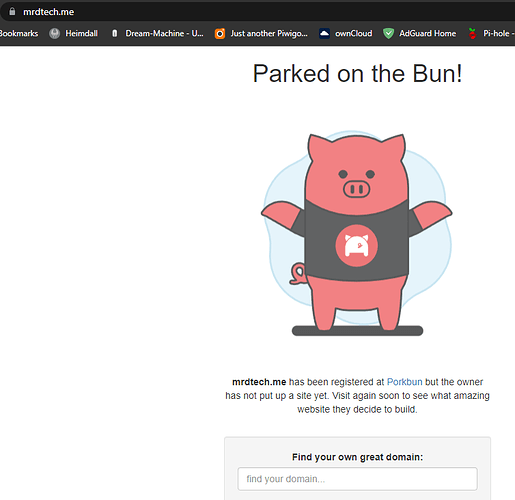Open the Dream-Machine bookmark favicon
515x500 pixels.
pos(115,33)
